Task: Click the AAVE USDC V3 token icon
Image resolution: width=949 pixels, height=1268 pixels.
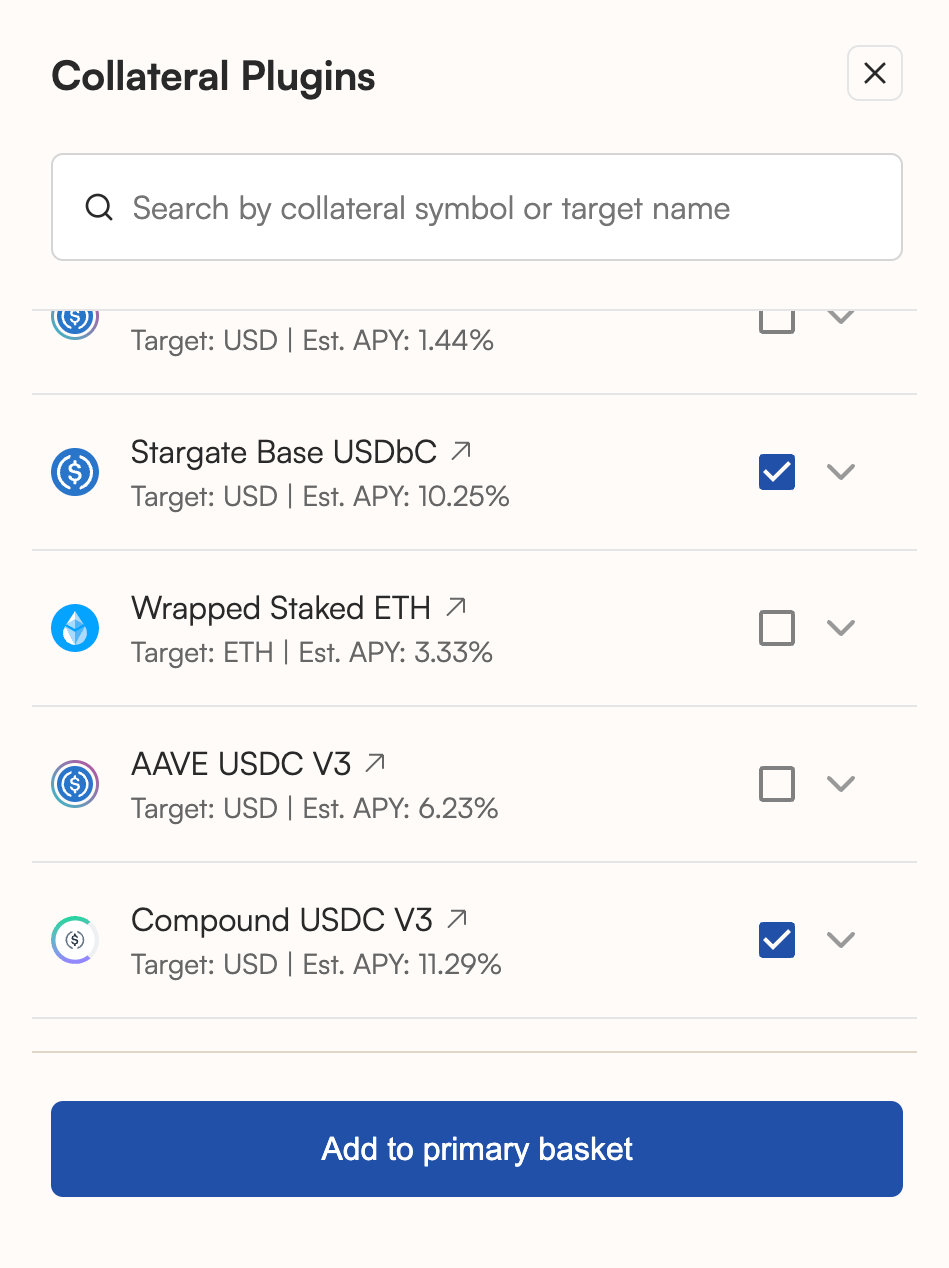Action: (75, 784)
